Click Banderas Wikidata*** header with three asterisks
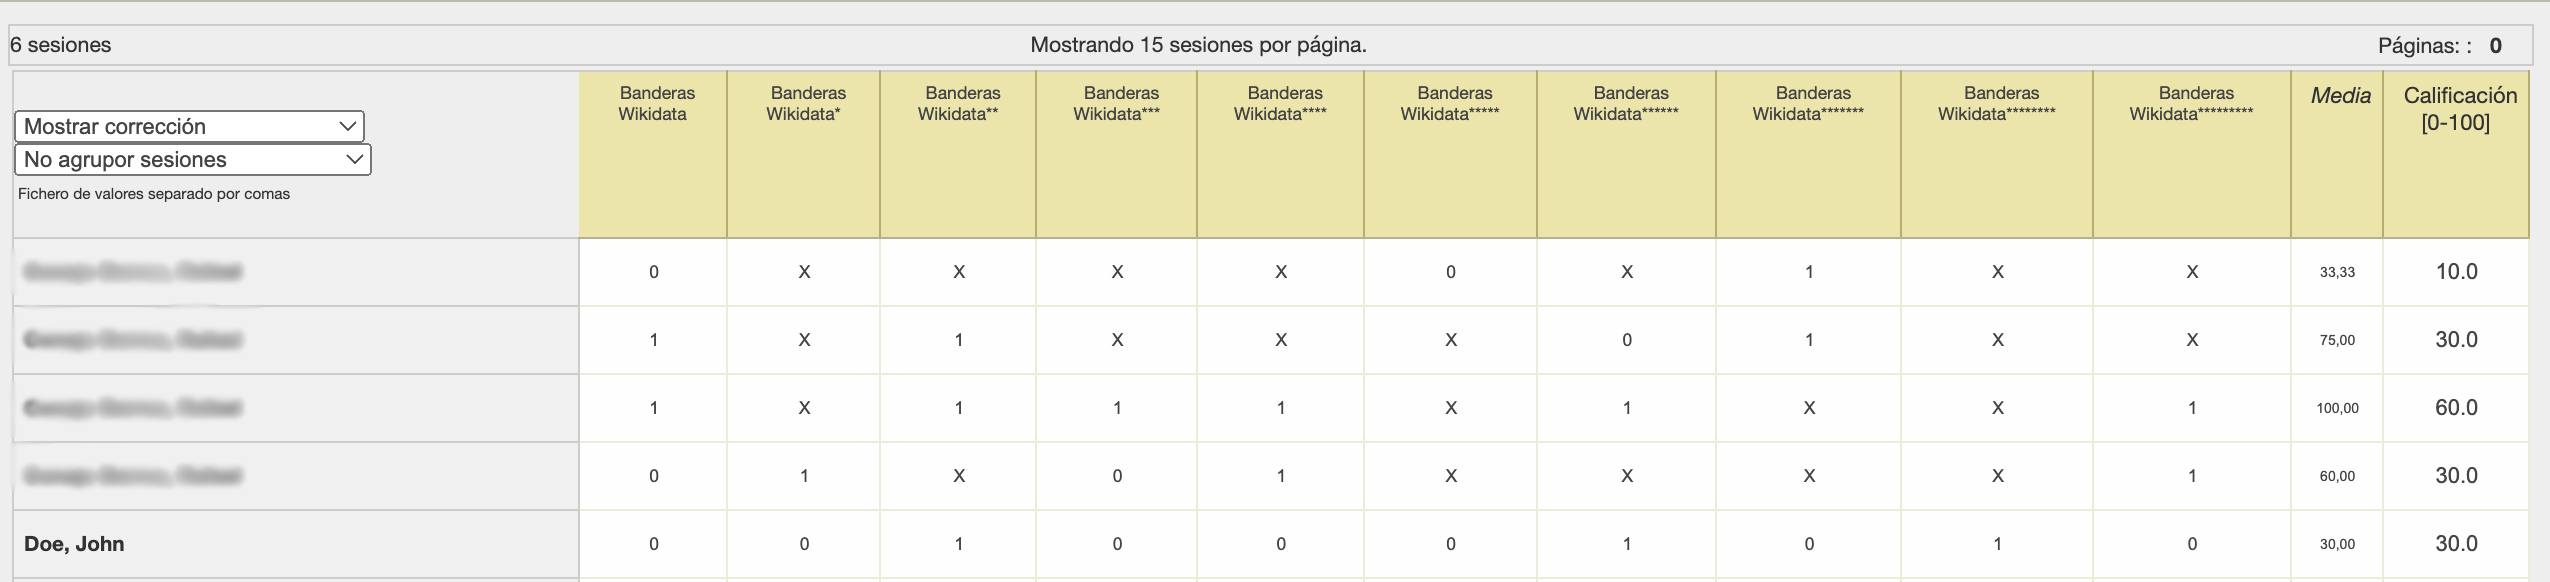Image resolution: width=2550 pixels, height=582 pixels. pos(1120,103)
